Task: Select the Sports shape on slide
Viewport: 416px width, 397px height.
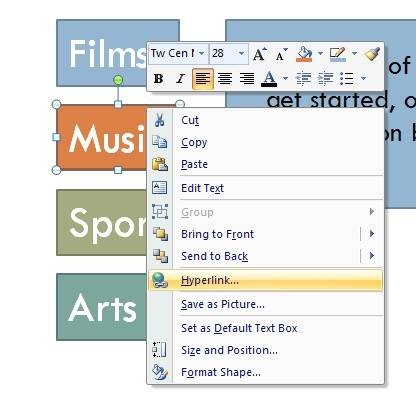Action: click(102, 223)
